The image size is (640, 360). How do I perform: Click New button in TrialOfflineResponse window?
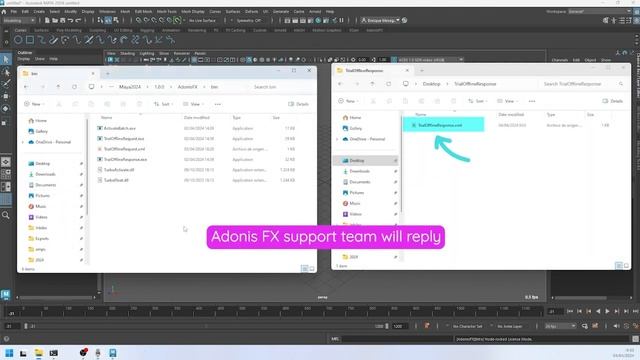[x=349, y=101]
